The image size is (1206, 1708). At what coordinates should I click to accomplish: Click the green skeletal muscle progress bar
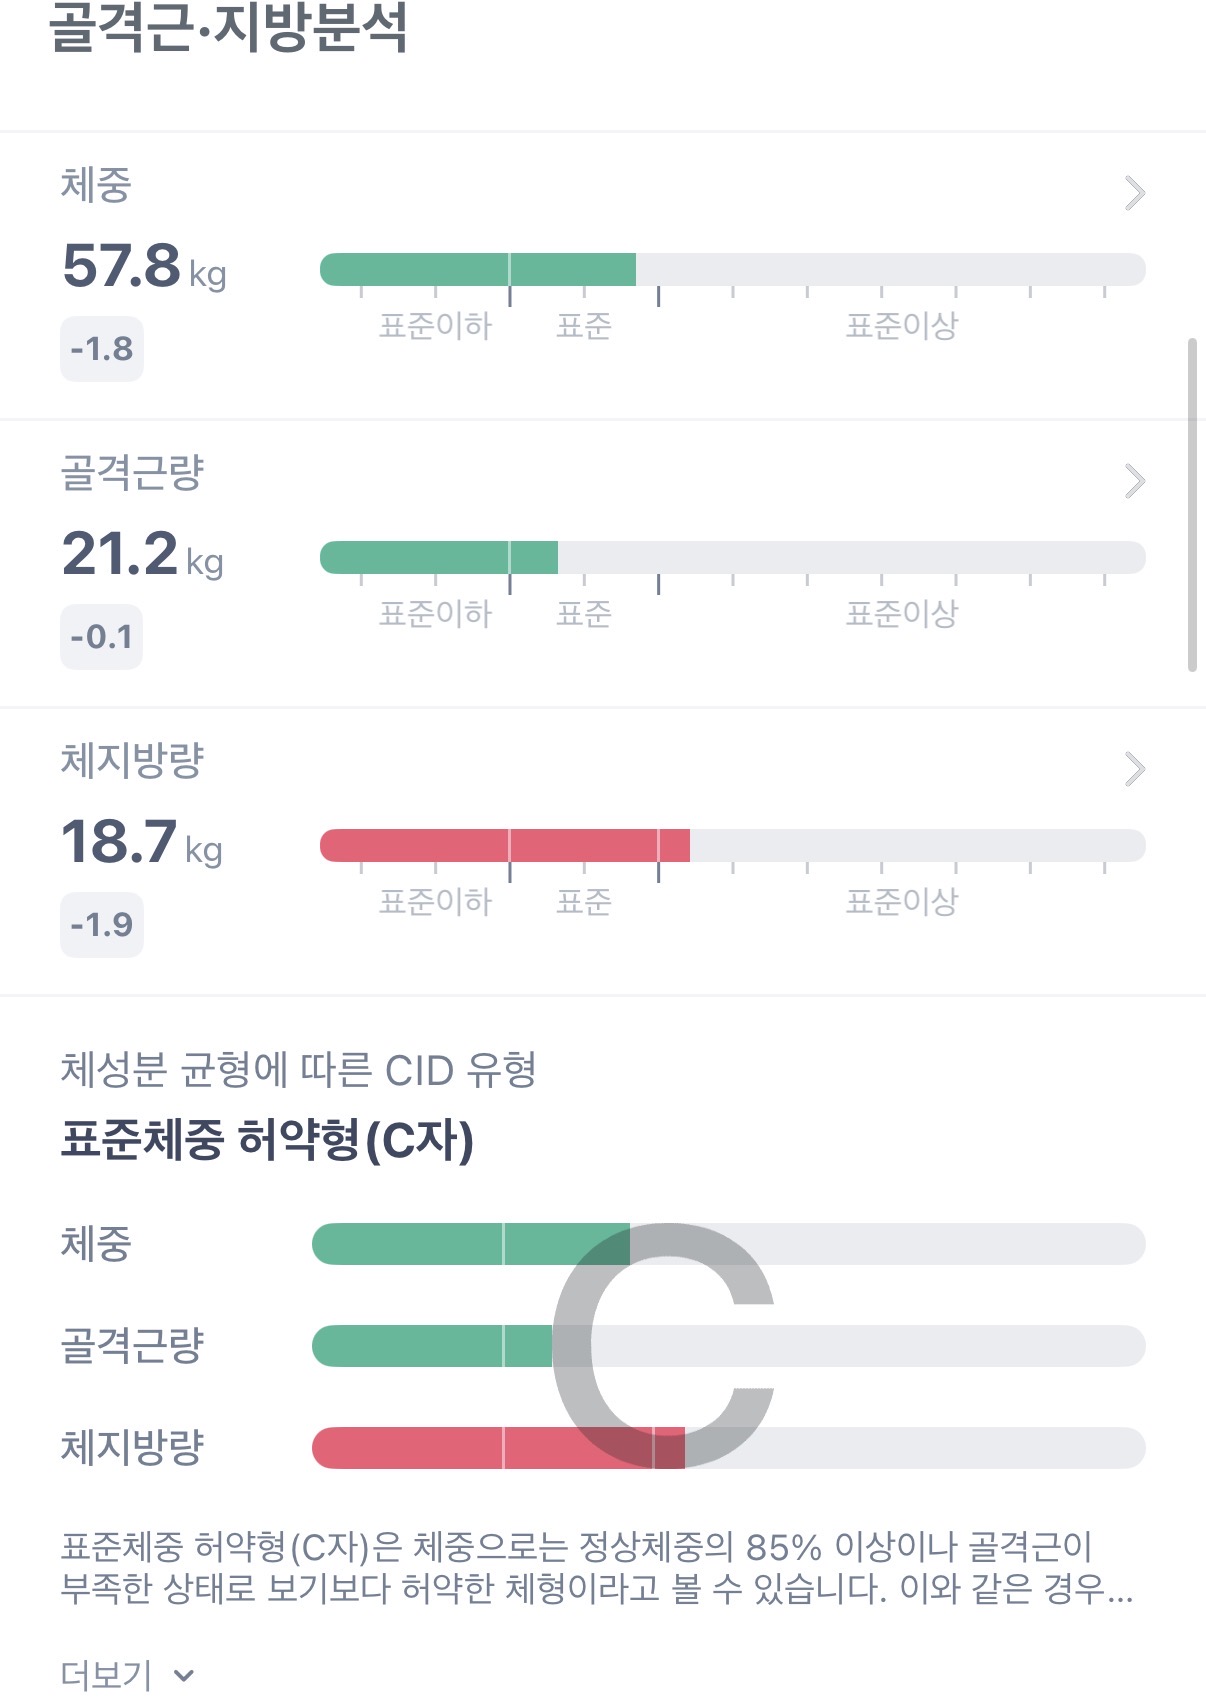click(438, 558)
